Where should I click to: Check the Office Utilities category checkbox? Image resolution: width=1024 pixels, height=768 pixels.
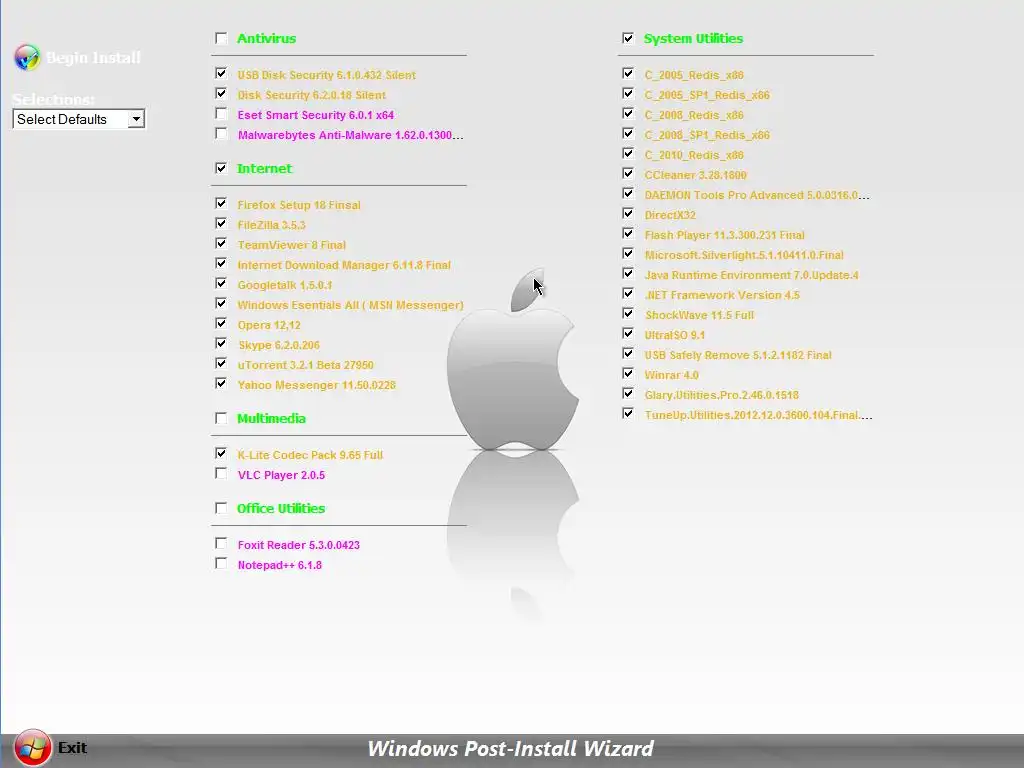click(221, 508)
